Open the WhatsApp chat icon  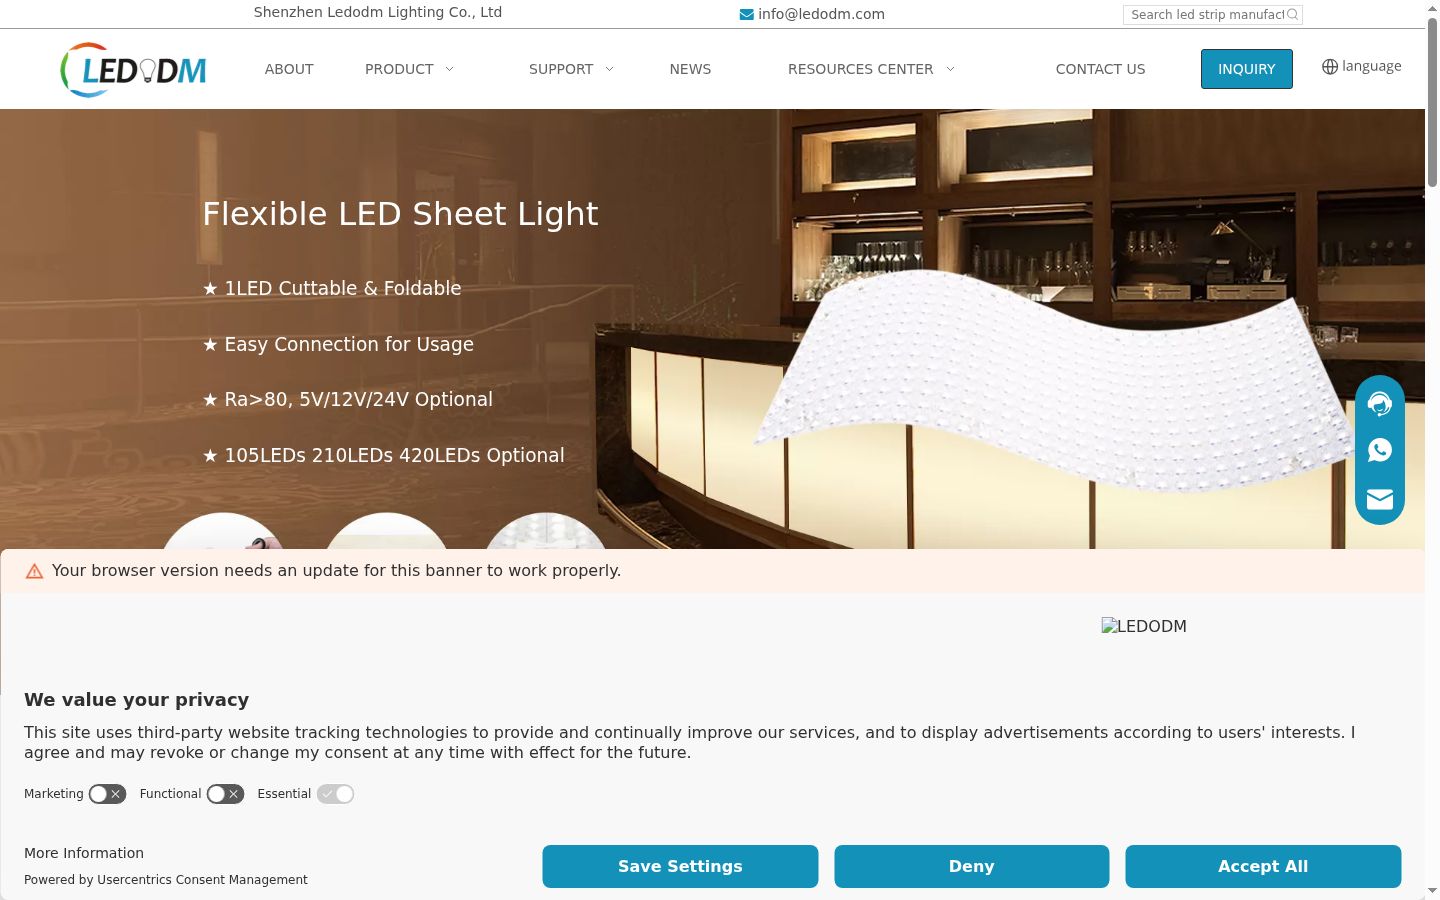coord(1380,450)
